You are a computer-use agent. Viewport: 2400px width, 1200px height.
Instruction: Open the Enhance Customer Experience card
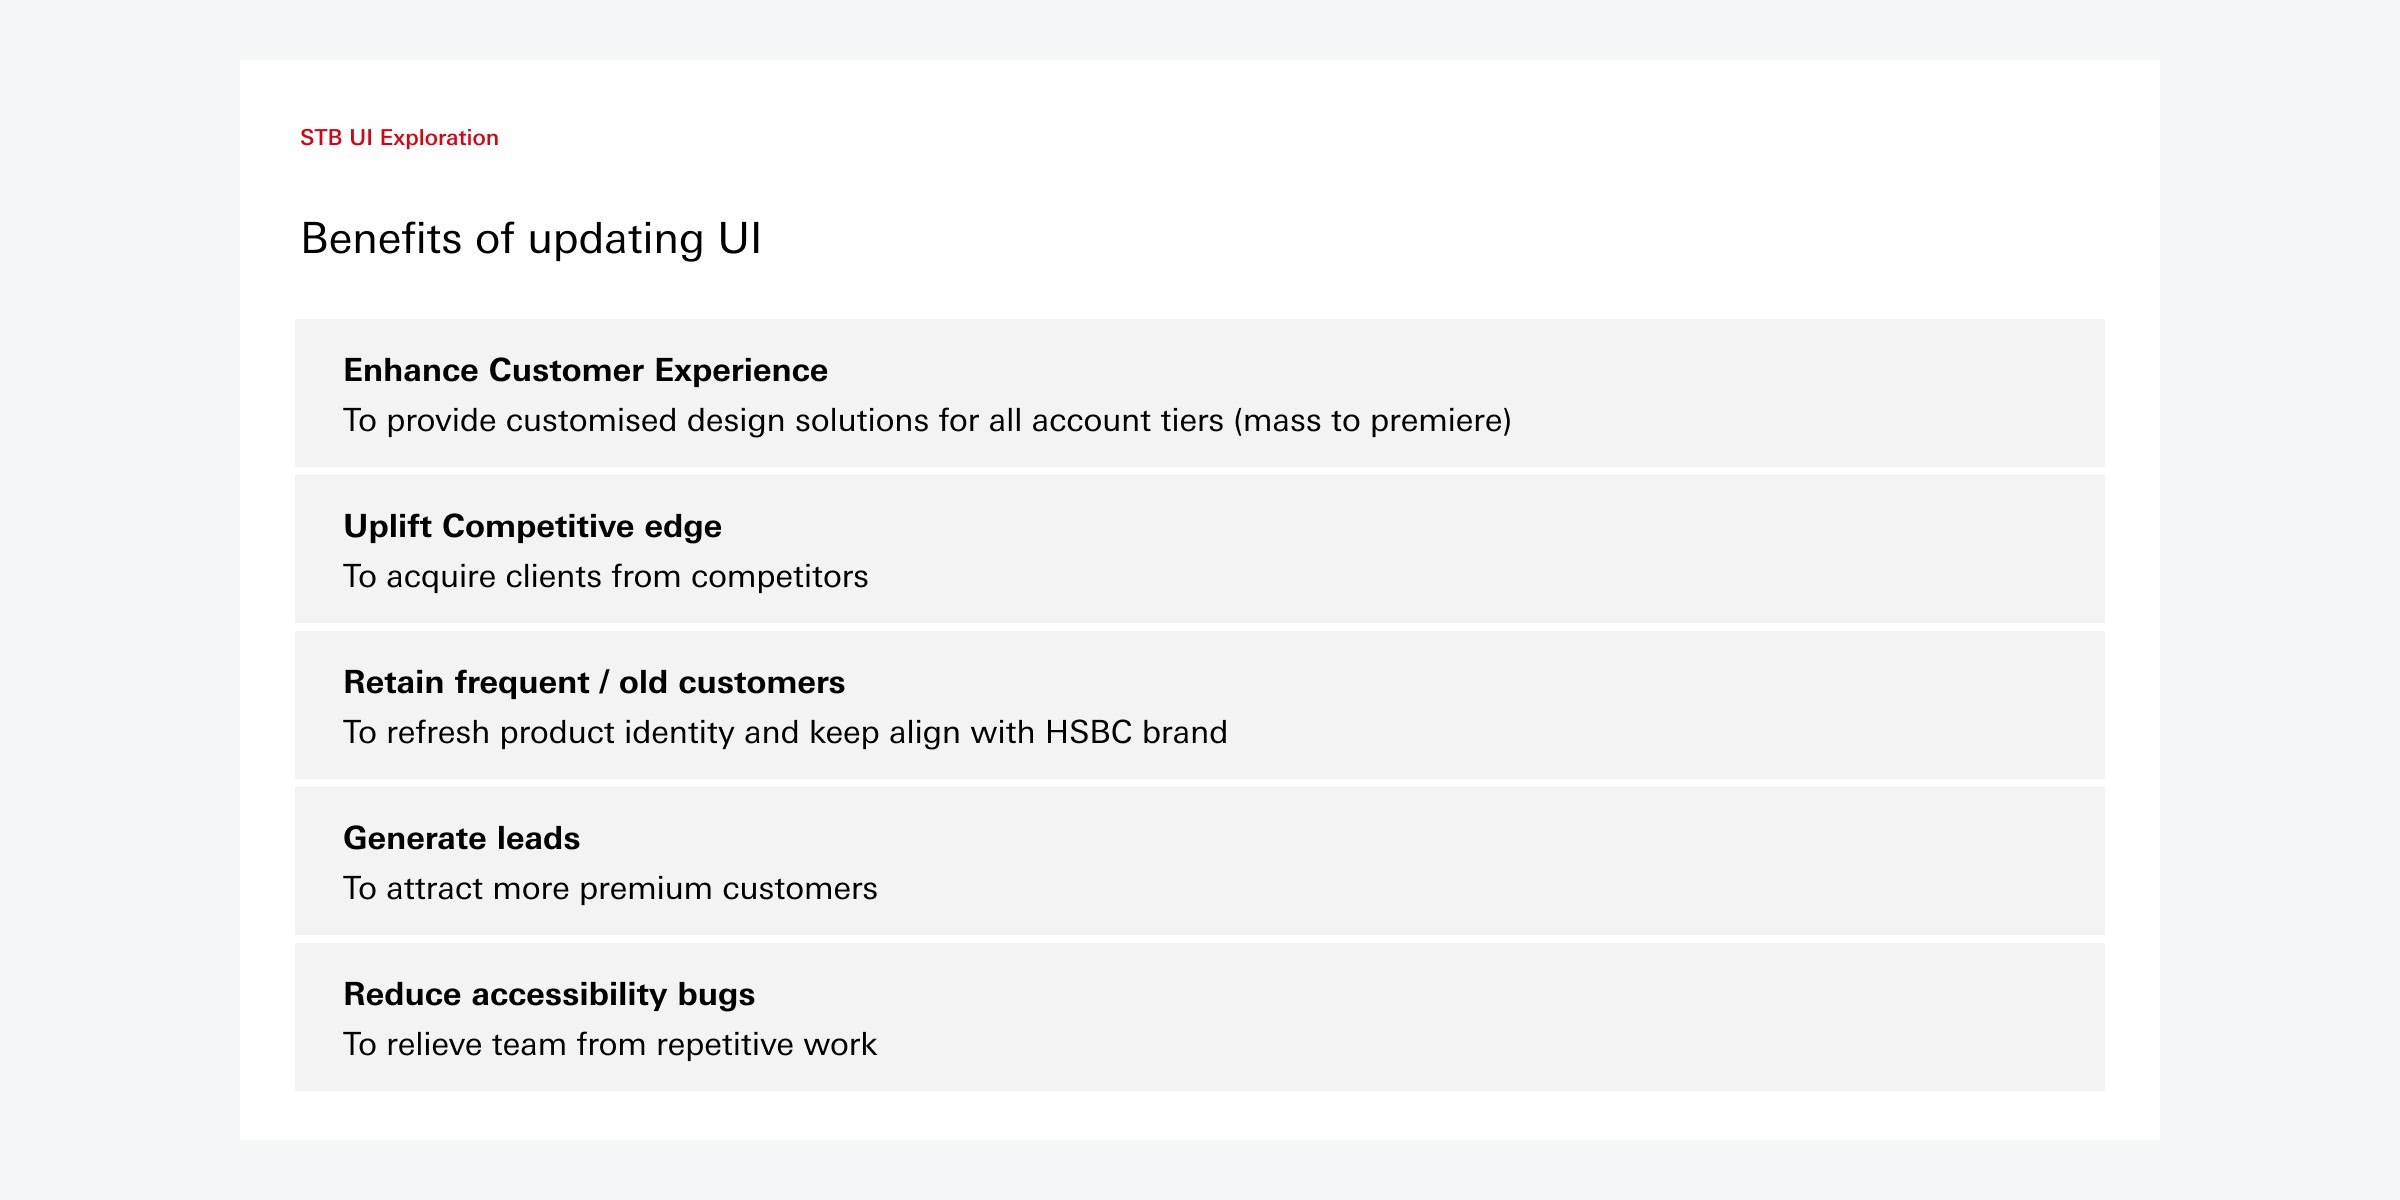(1200, 393)
